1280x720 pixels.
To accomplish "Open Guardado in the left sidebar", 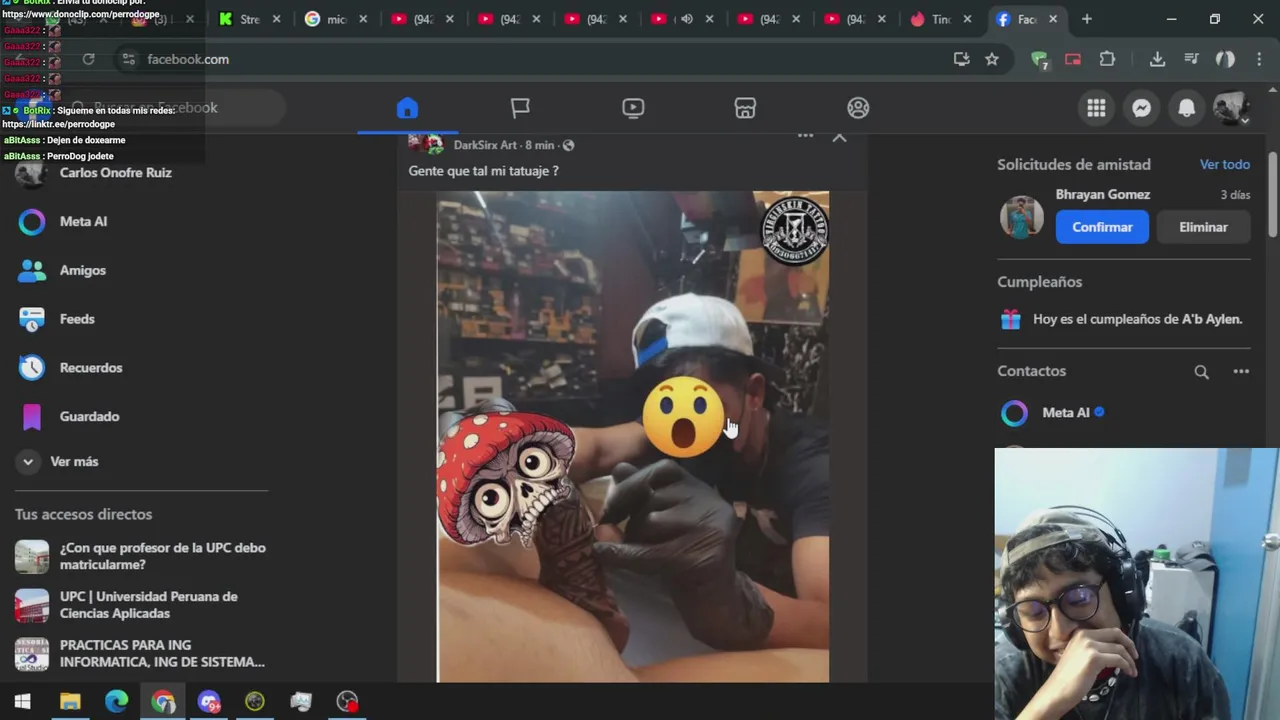I will tap(89, 417).
